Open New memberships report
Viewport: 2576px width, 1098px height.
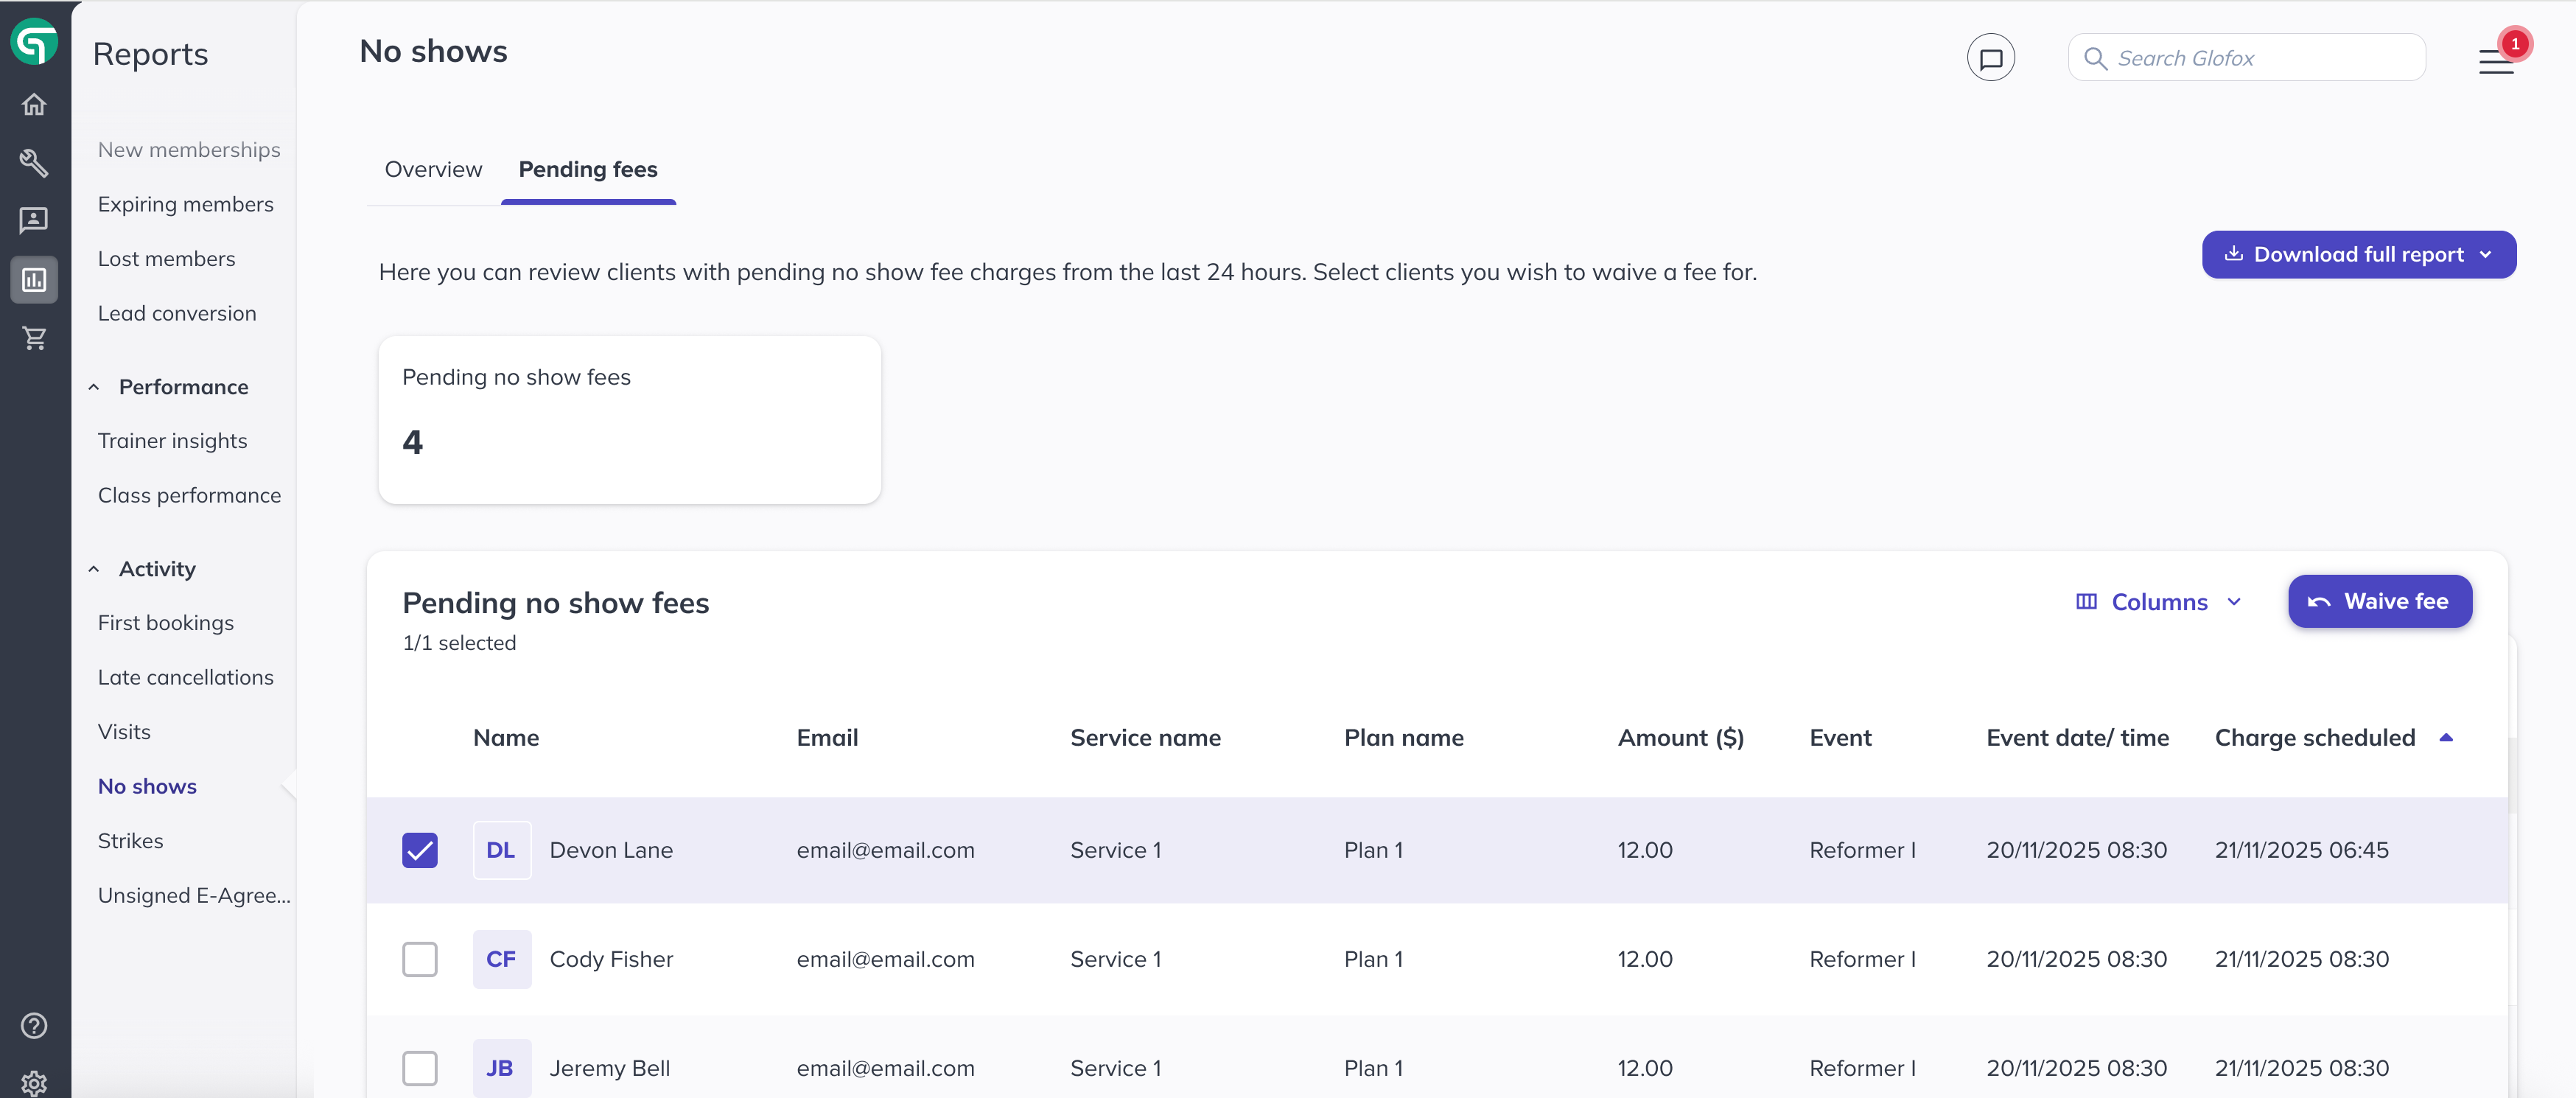point(189,150)
